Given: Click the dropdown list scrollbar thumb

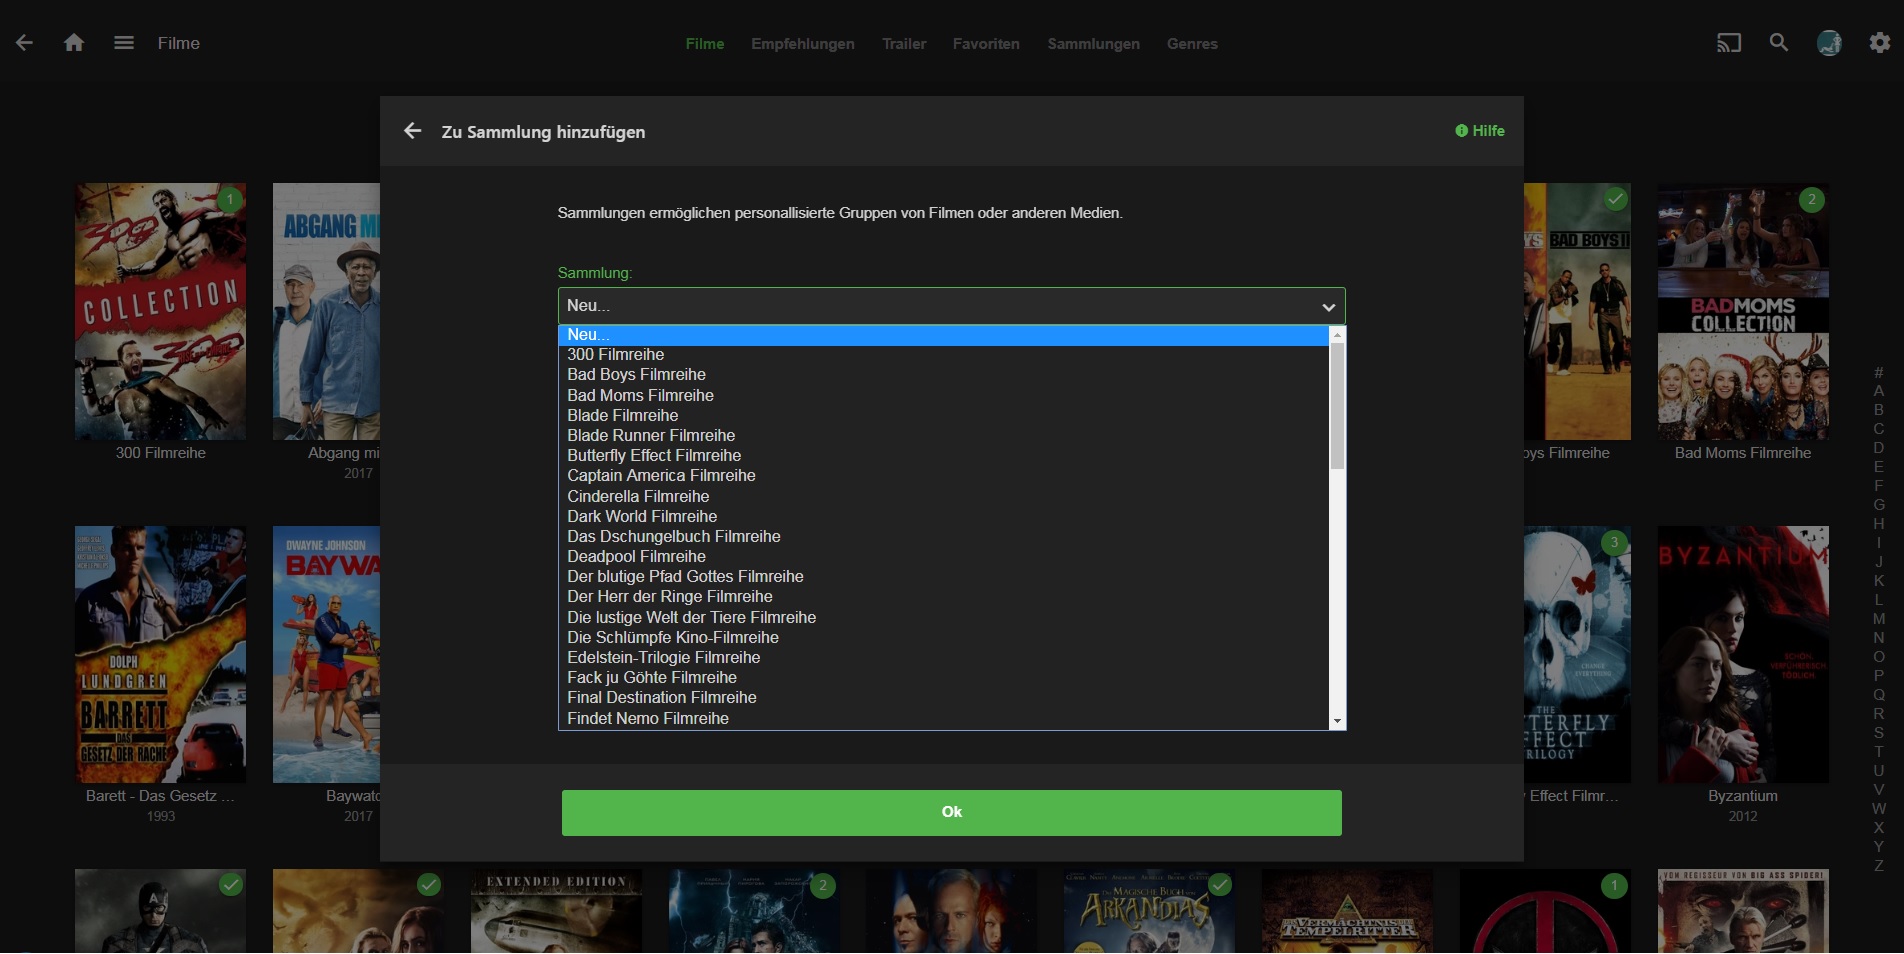Looking at the screenshot, I should [x=1337, y=406].
